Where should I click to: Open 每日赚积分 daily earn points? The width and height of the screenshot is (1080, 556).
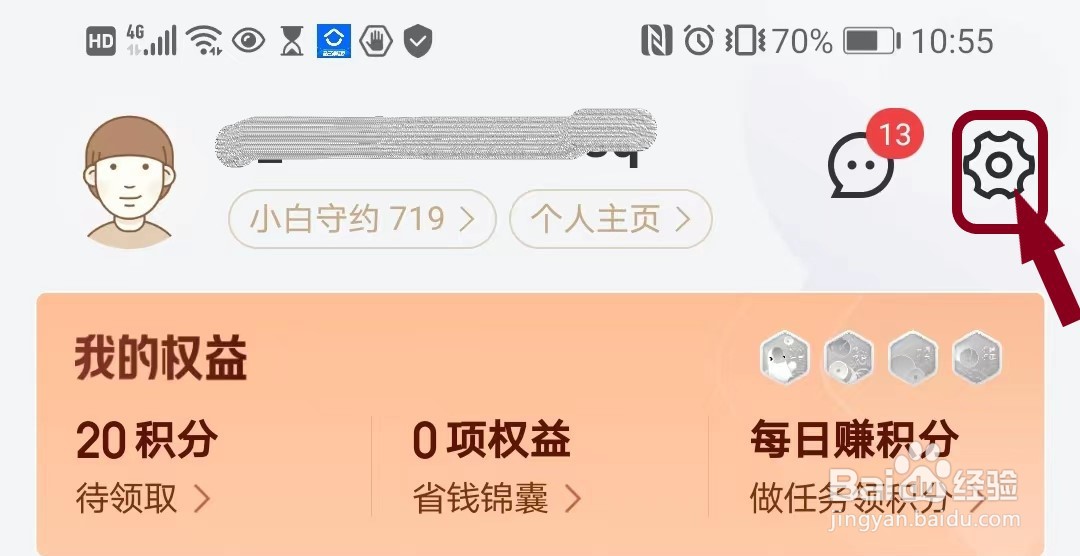[854, 441]
